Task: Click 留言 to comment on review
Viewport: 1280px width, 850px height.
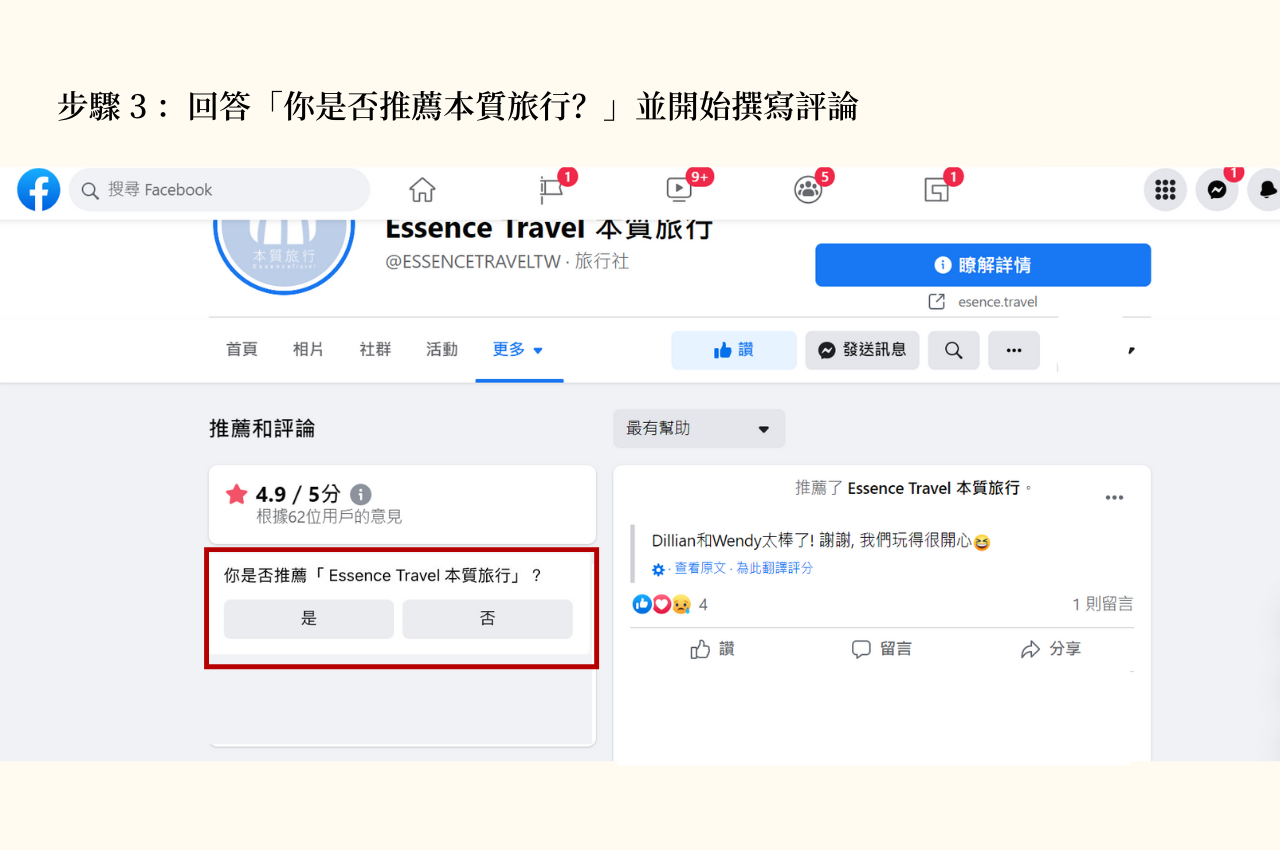Action: [881, 649]
